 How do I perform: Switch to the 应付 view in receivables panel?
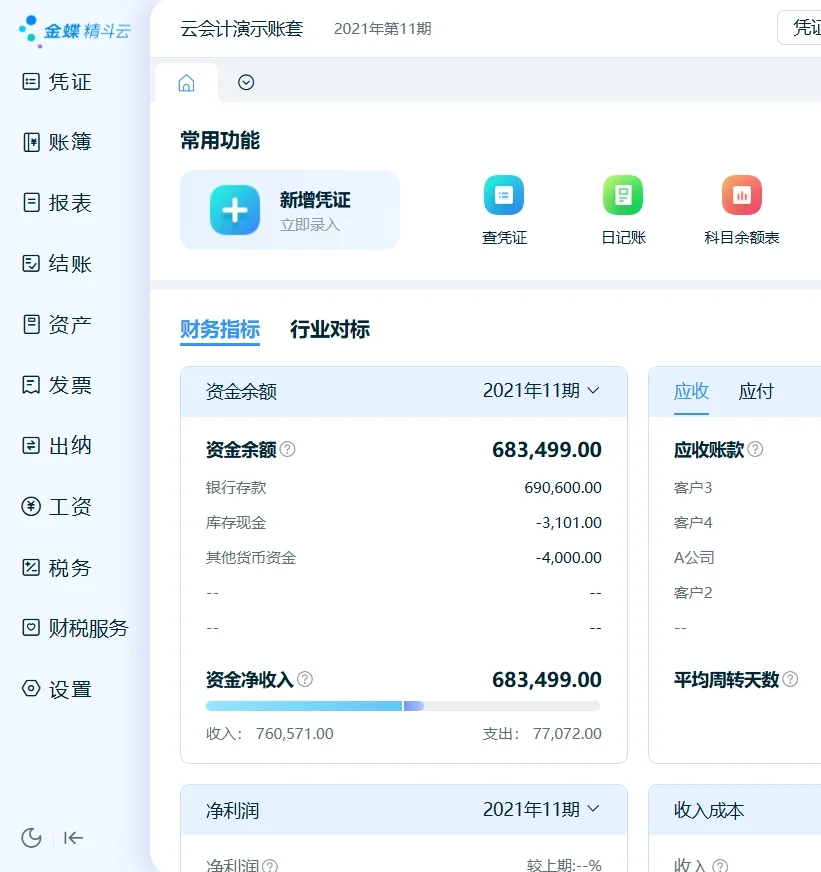click(x=756, y=392)
